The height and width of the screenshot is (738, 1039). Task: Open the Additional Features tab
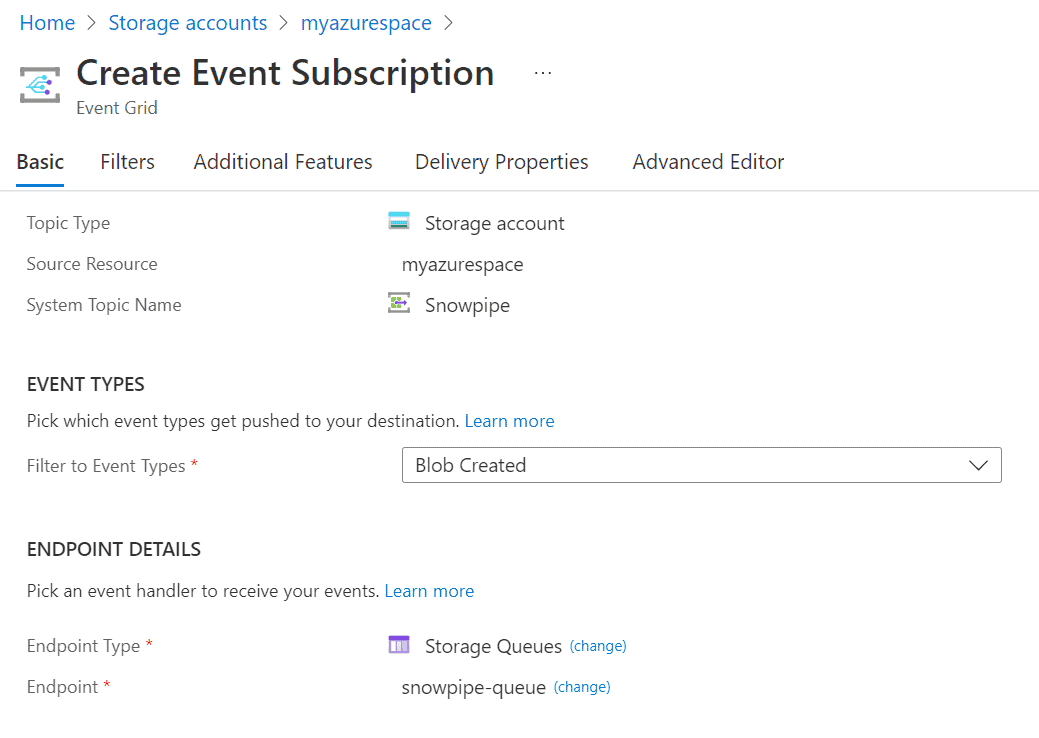click(282, 161)
